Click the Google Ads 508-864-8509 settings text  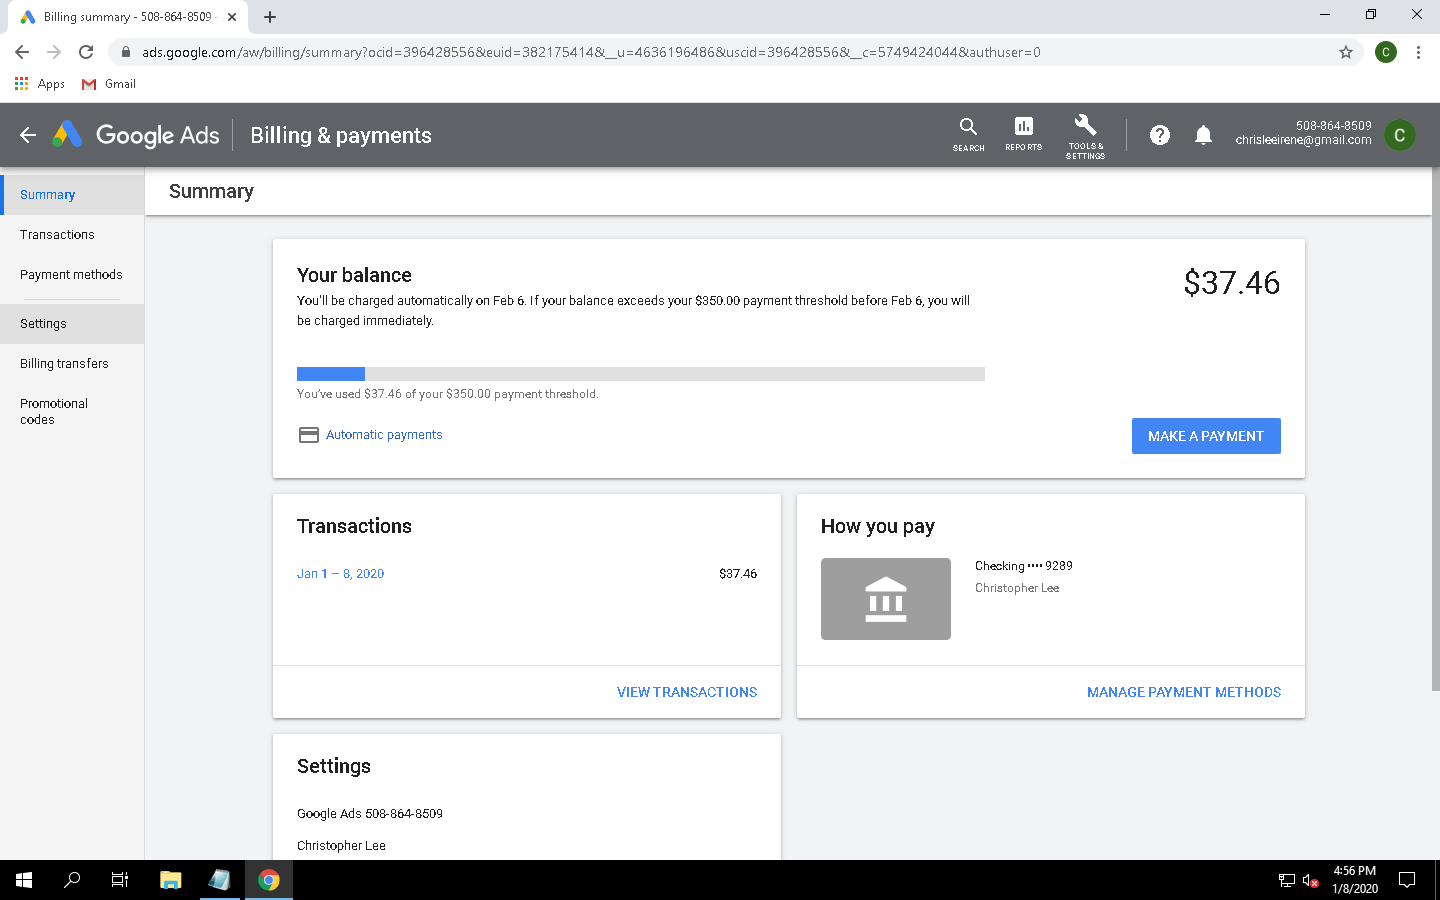pos(370,814)
